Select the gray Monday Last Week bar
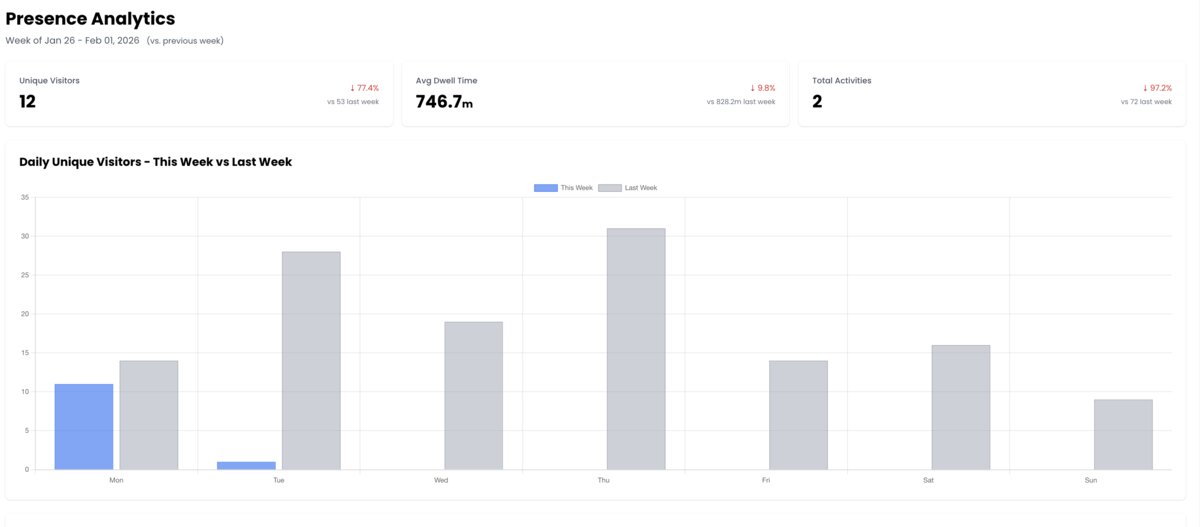1200x527 pixels. [149, 414]
